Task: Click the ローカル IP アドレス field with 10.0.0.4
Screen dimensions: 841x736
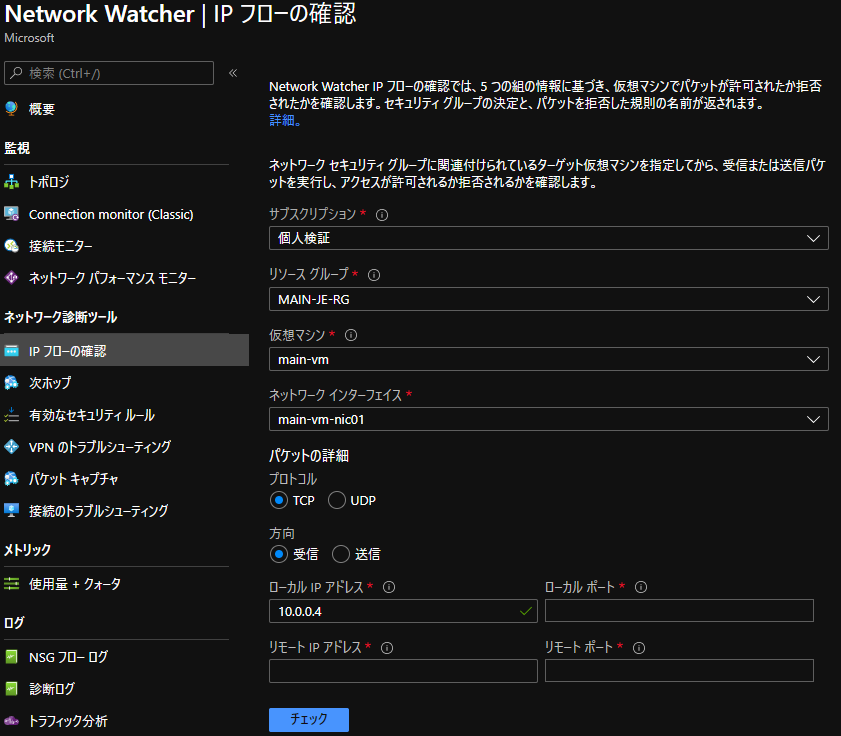Action: click(403, 611)
